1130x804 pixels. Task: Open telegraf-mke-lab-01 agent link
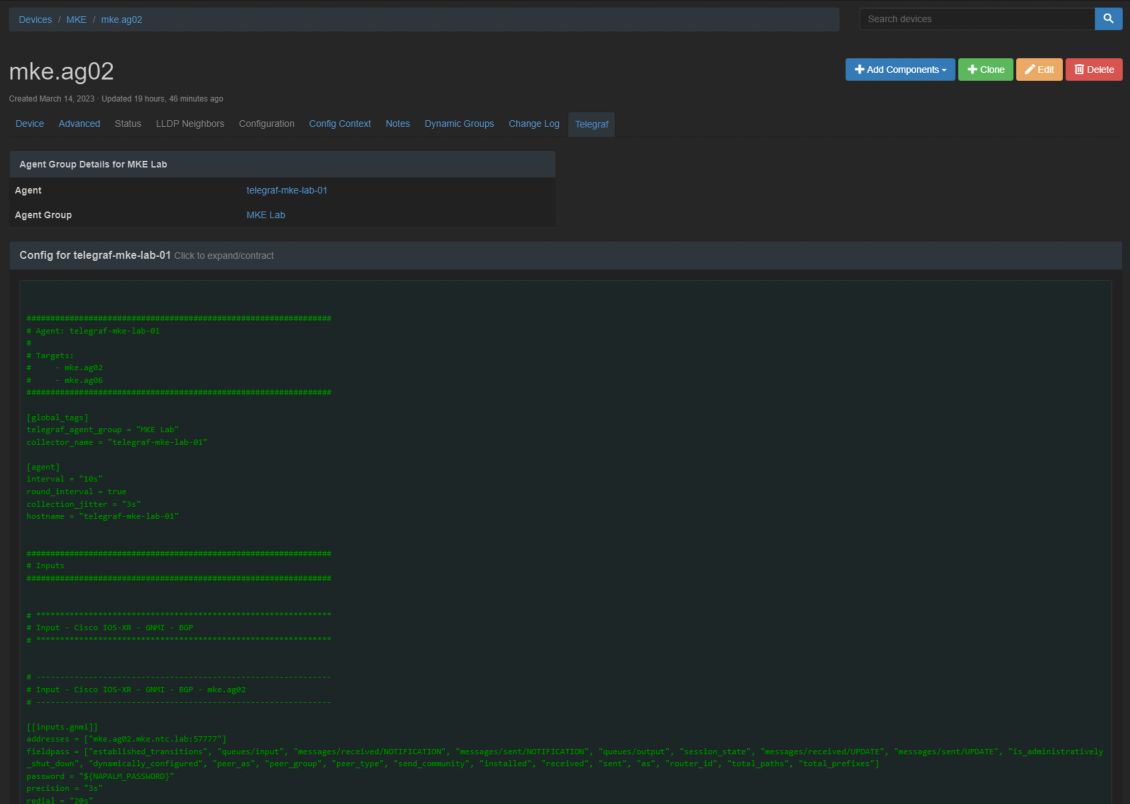click(287, 190)
